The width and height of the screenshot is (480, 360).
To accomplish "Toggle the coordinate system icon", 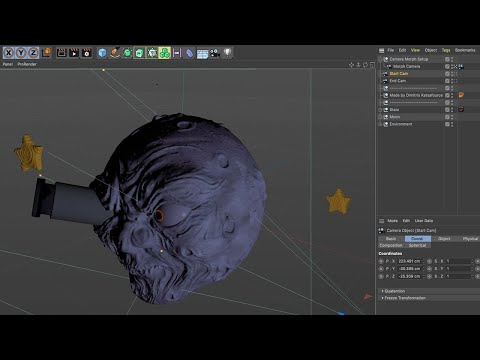I will [46, 53].
